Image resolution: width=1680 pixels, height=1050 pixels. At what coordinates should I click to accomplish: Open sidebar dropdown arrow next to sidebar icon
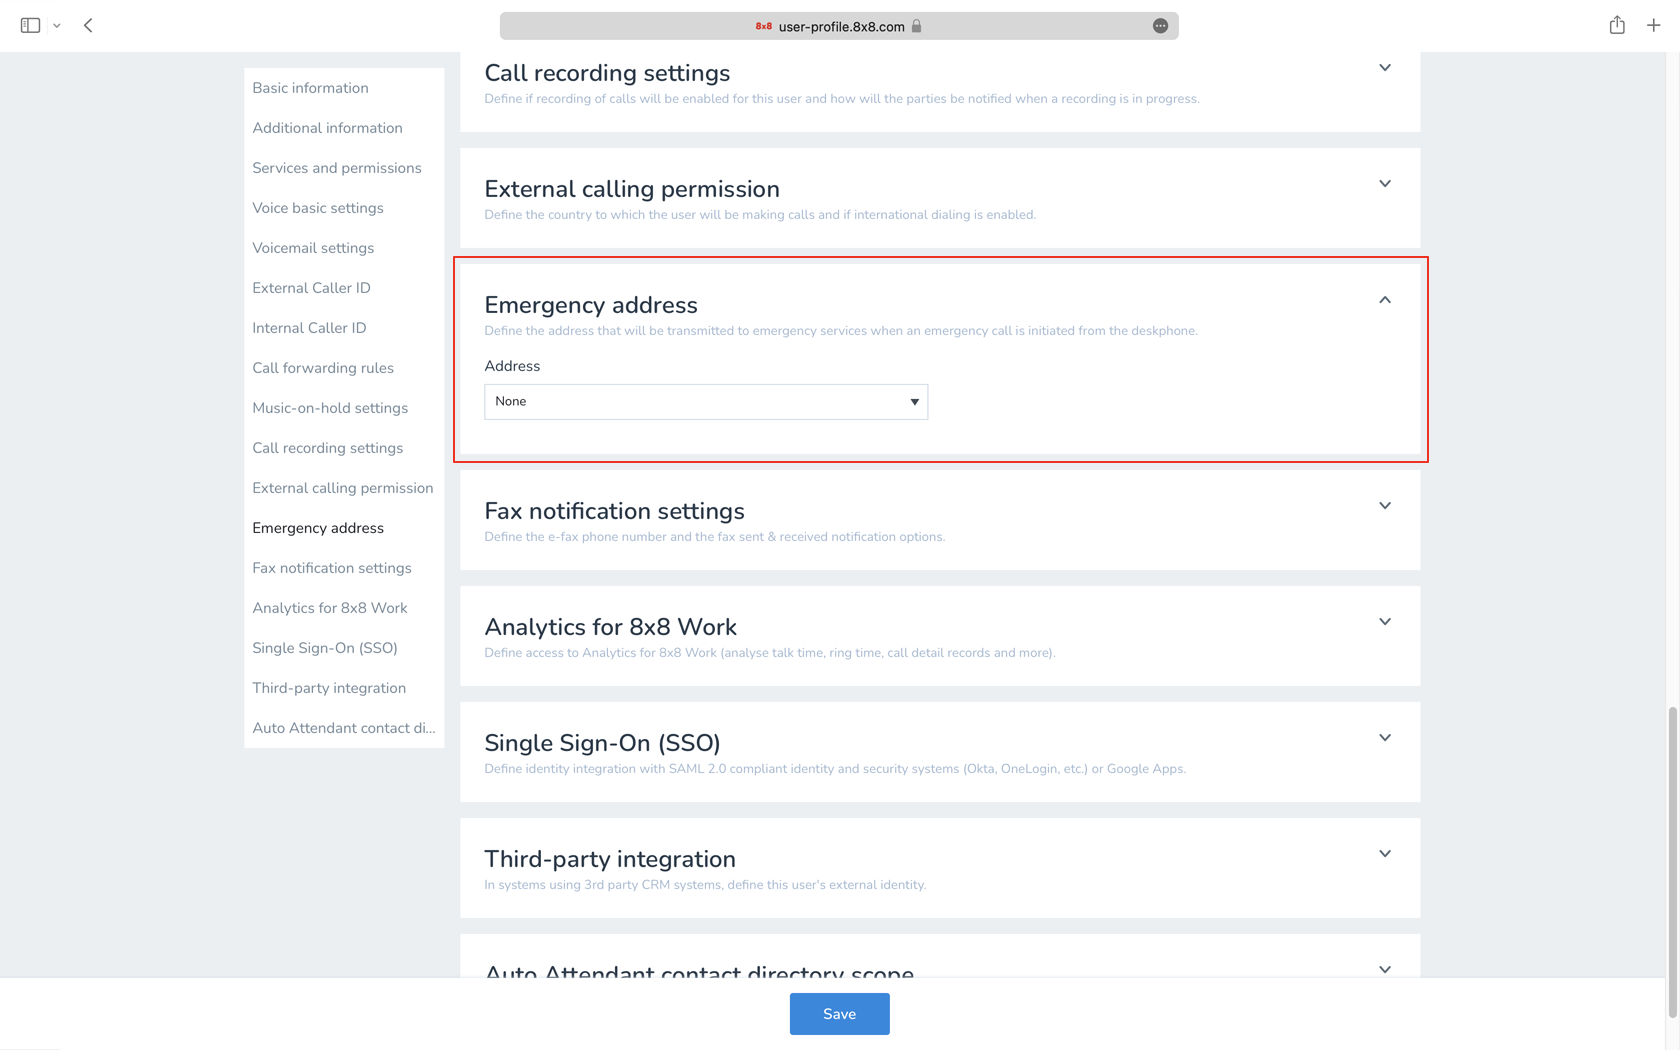(57, 26)
